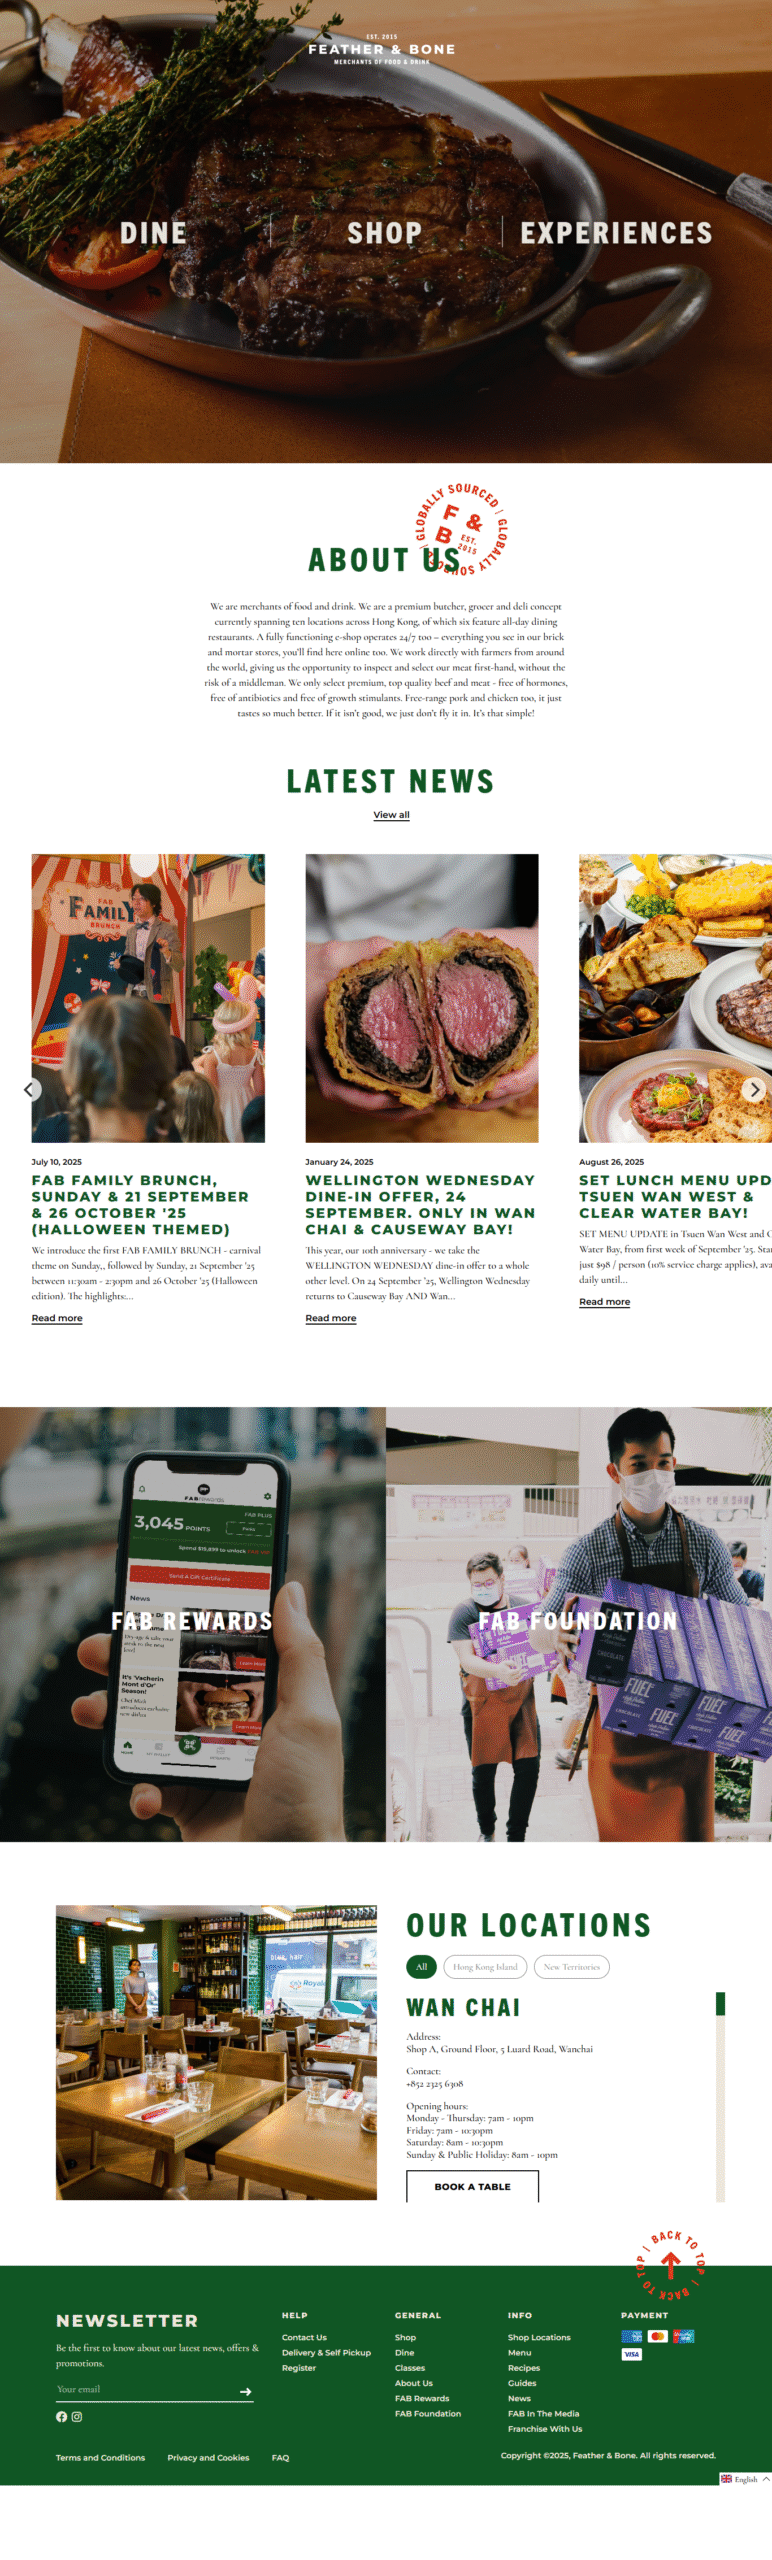
Task: Select the All locations filter
Action: pyautogui.click(x=421, y=1966)
